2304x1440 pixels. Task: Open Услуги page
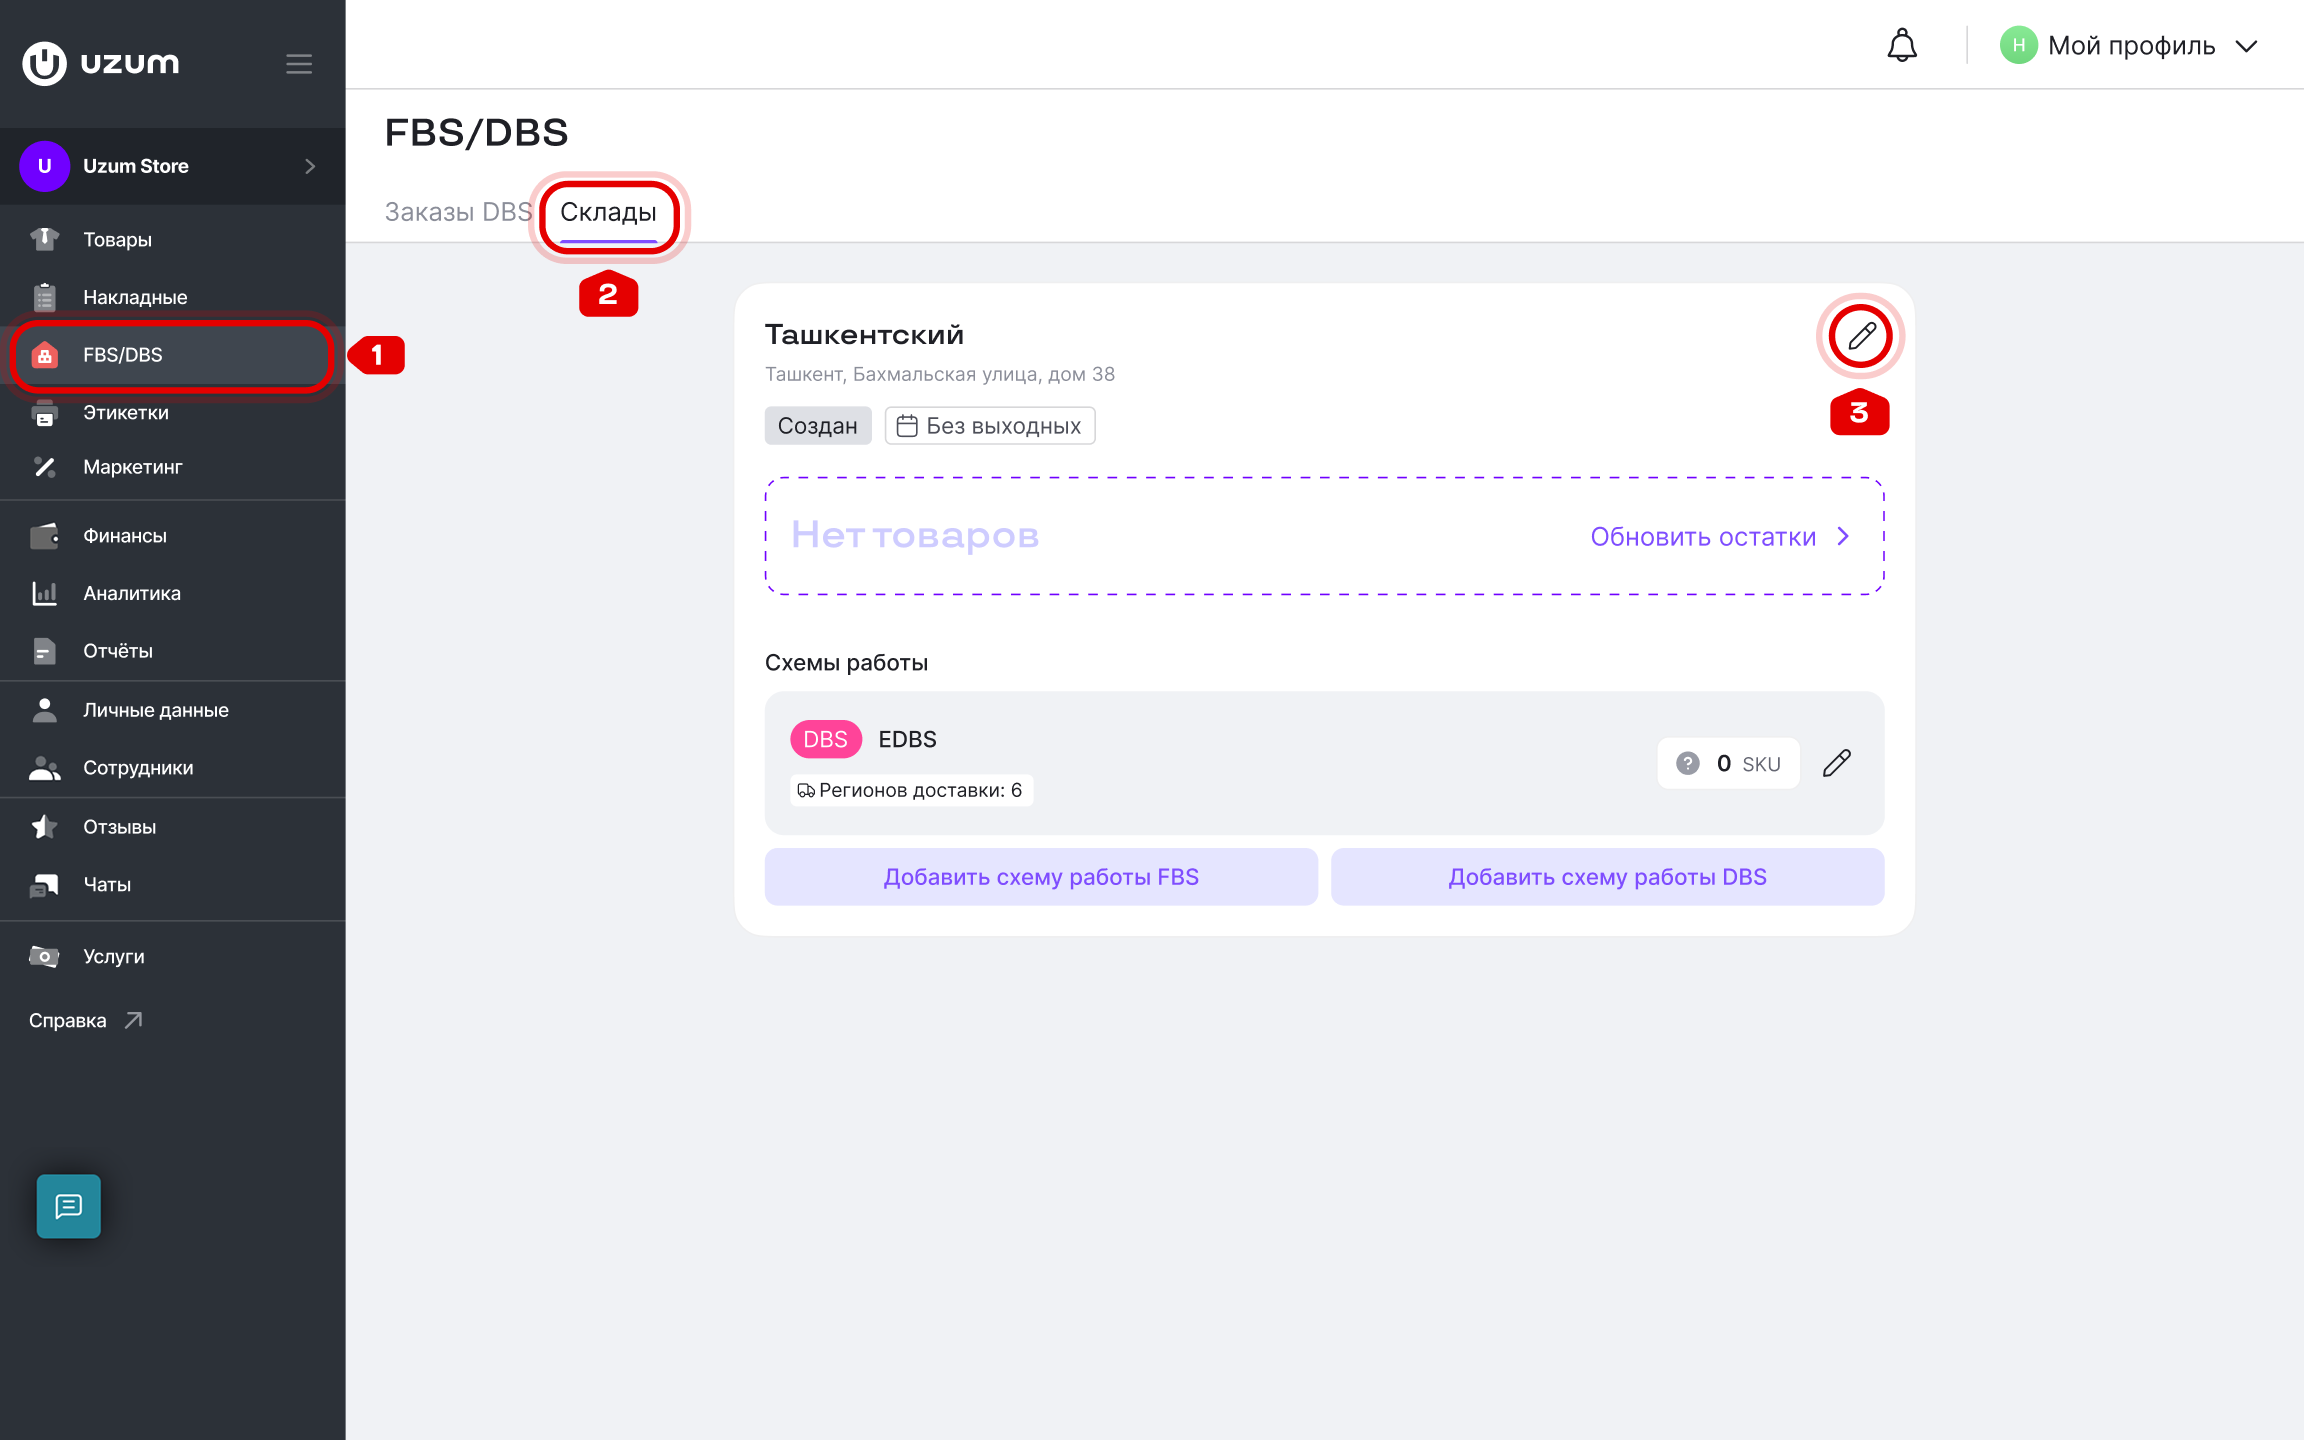[172, 956]
